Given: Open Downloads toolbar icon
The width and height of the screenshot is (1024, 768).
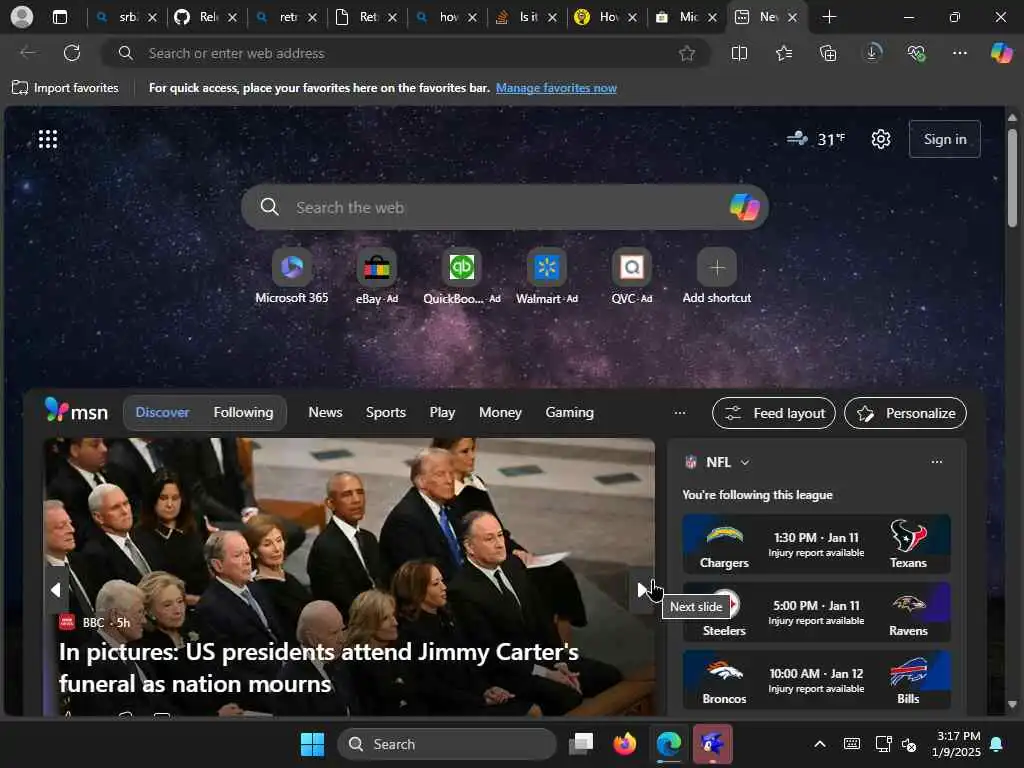Looking at the screenshot, I should (x=872, y=53).
